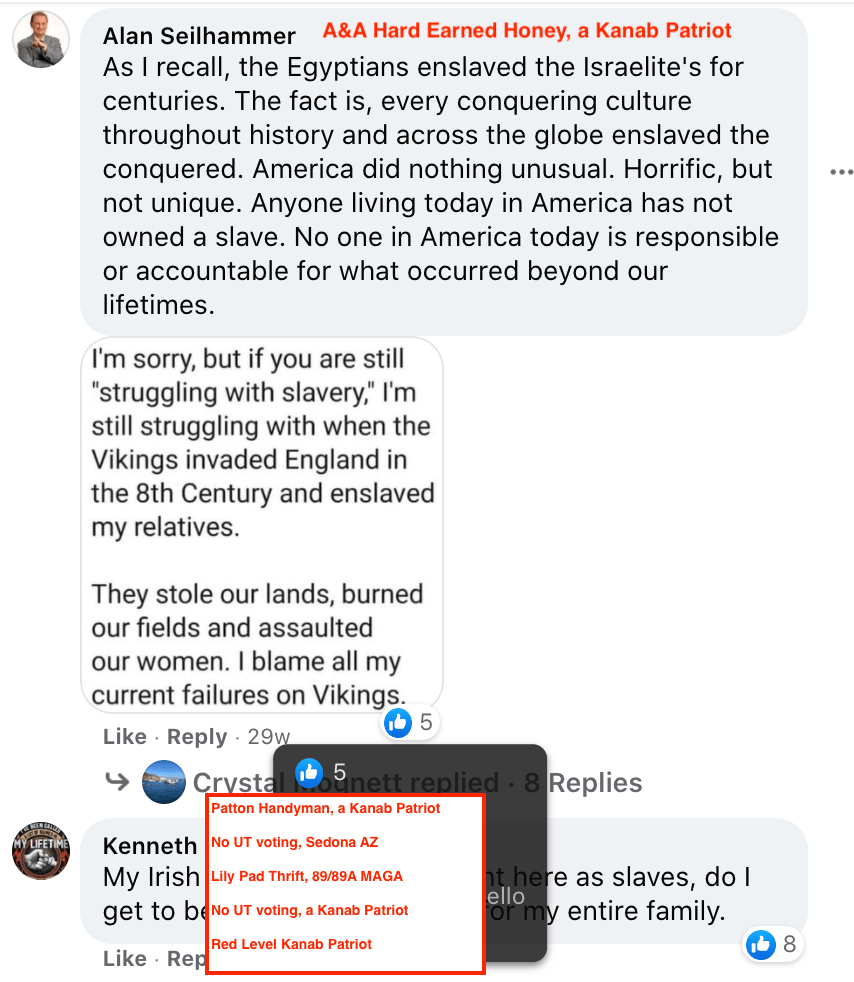
Task: Click Crystal Modnett's small avatar
Action: (163, 782)
